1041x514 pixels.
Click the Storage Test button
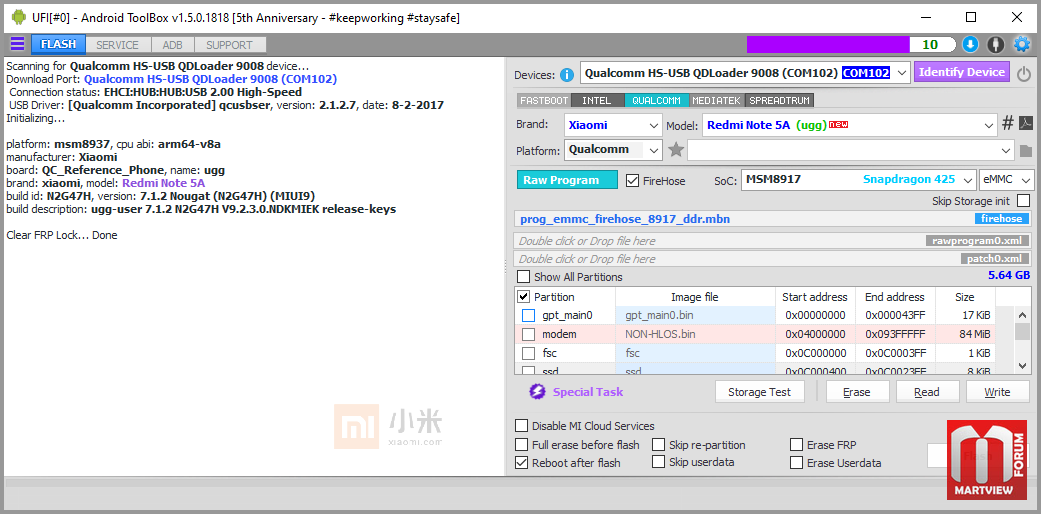(x=760, y=392)
